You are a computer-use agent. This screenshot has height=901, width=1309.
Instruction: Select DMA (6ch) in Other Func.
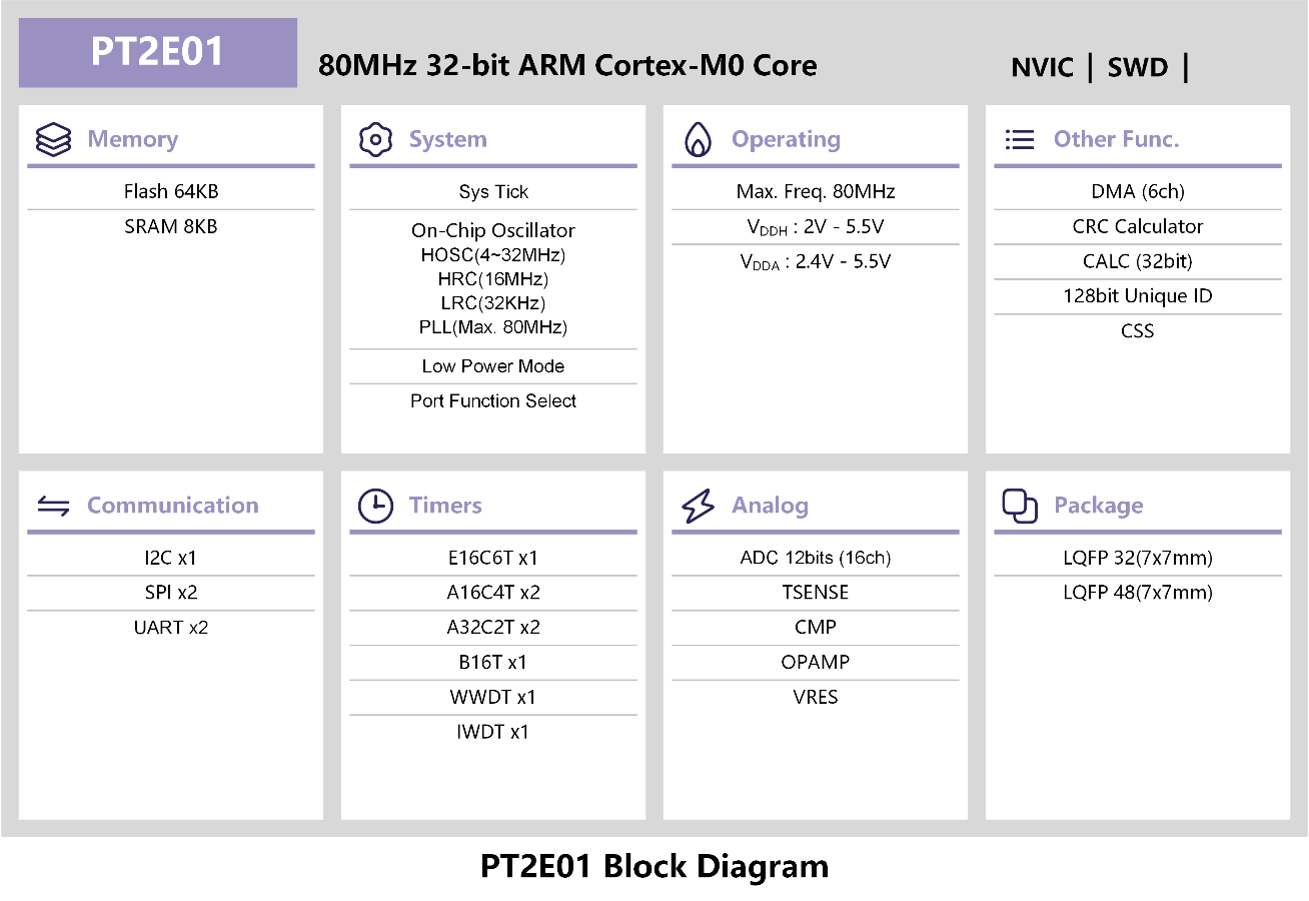pyautogui.click(x=1138, y=192)
